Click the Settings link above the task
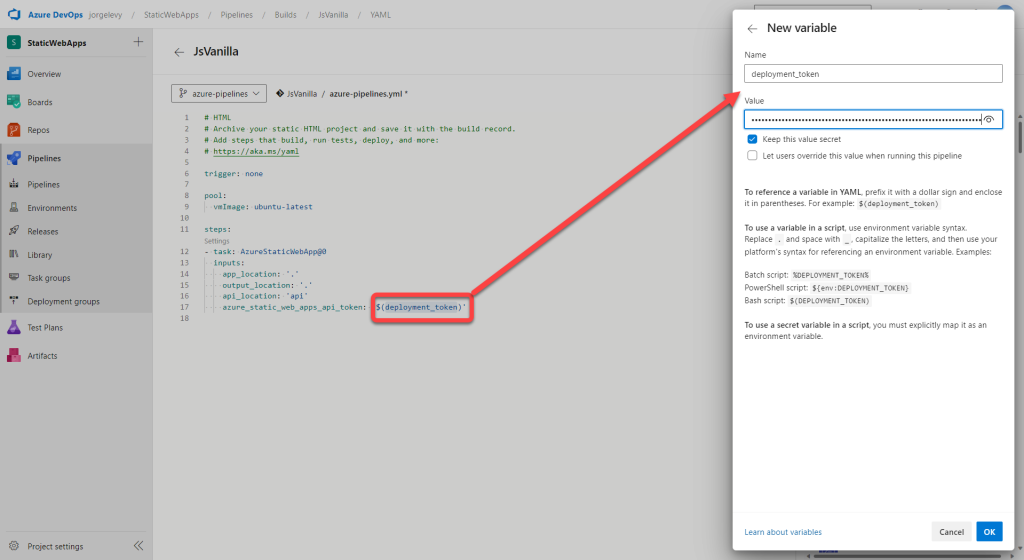 point(217,241)
